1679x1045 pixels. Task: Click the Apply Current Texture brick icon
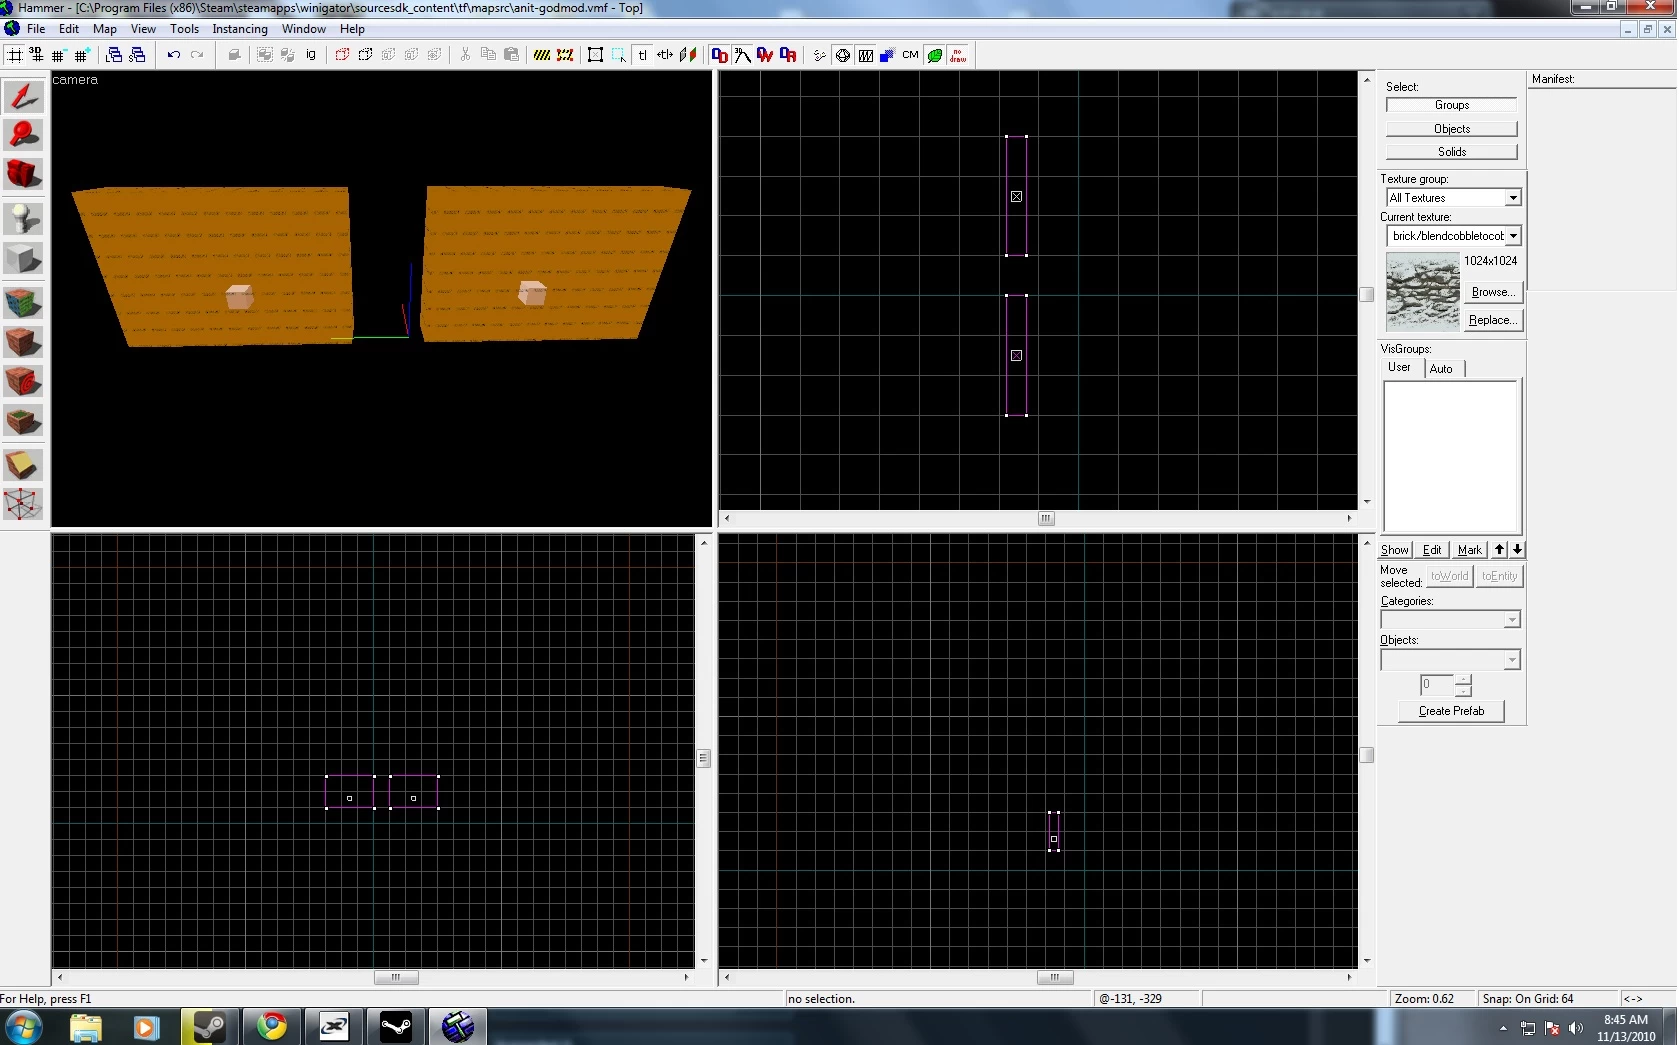point(23,342)
